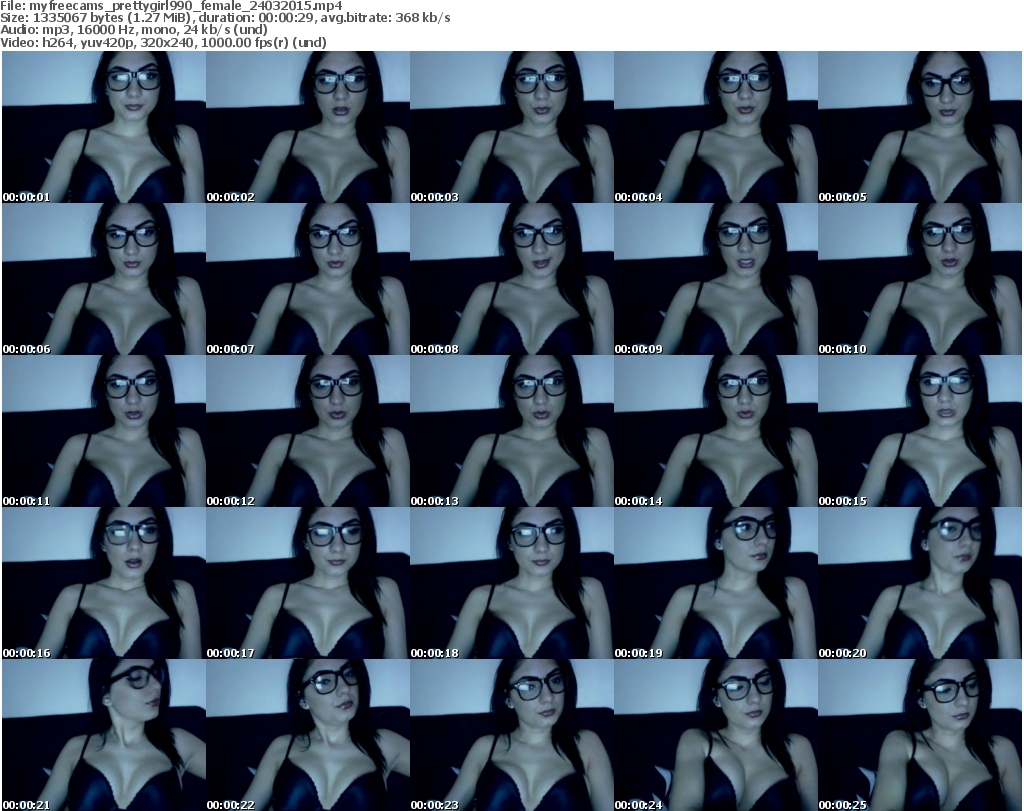Click the 00:00:25 frame thumbnail
This screenshot has width=1024, height=811.
tap(920, 735)
